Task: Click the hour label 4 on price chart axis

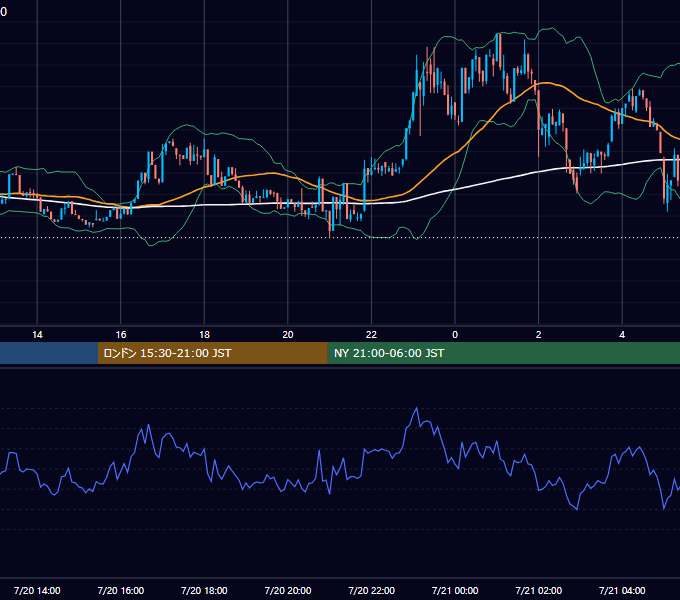Action: 622,335
